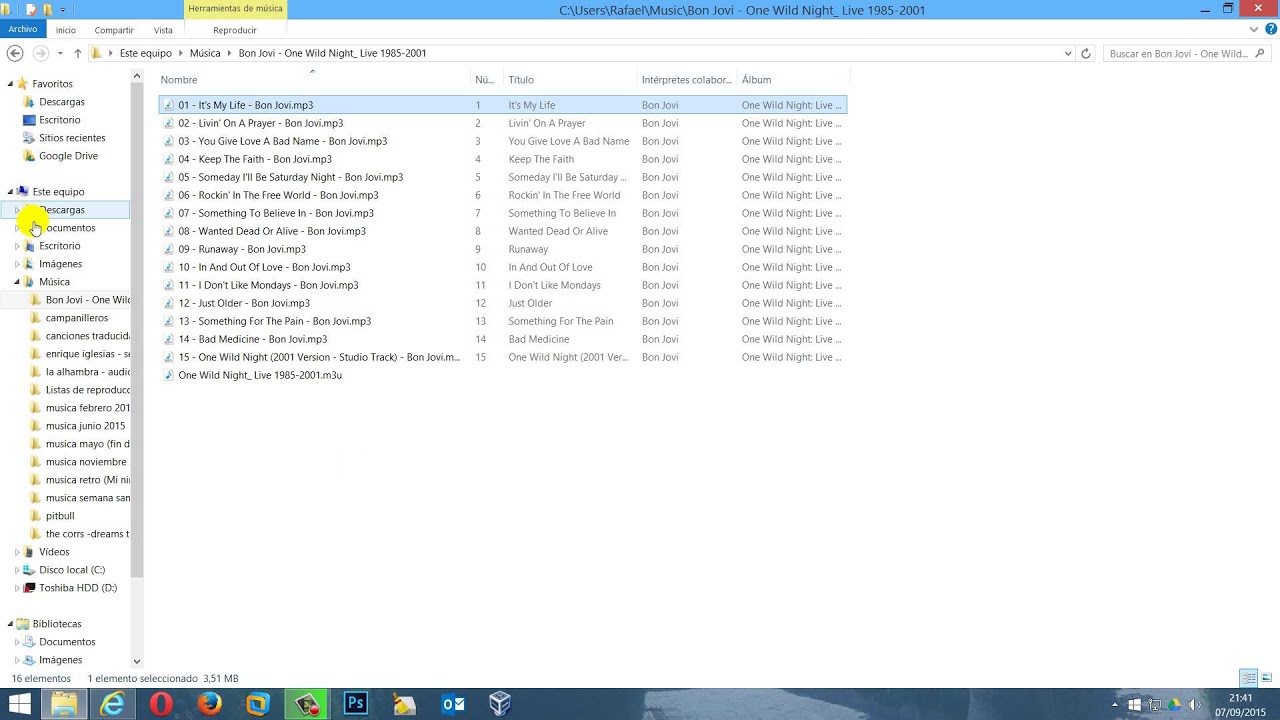The width and height of the screenshot is (1280, 720).
Task: Collapse the Este equipo tree node
Action: [11, 192]
